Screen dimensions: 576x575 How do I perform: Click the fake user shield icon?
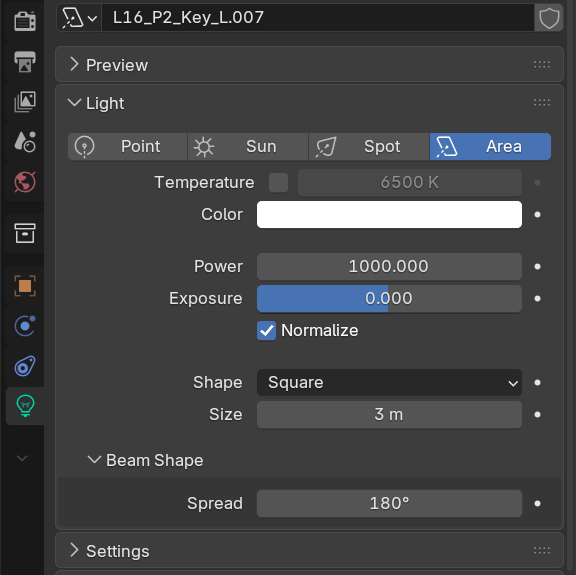click(x=549, y=18)
